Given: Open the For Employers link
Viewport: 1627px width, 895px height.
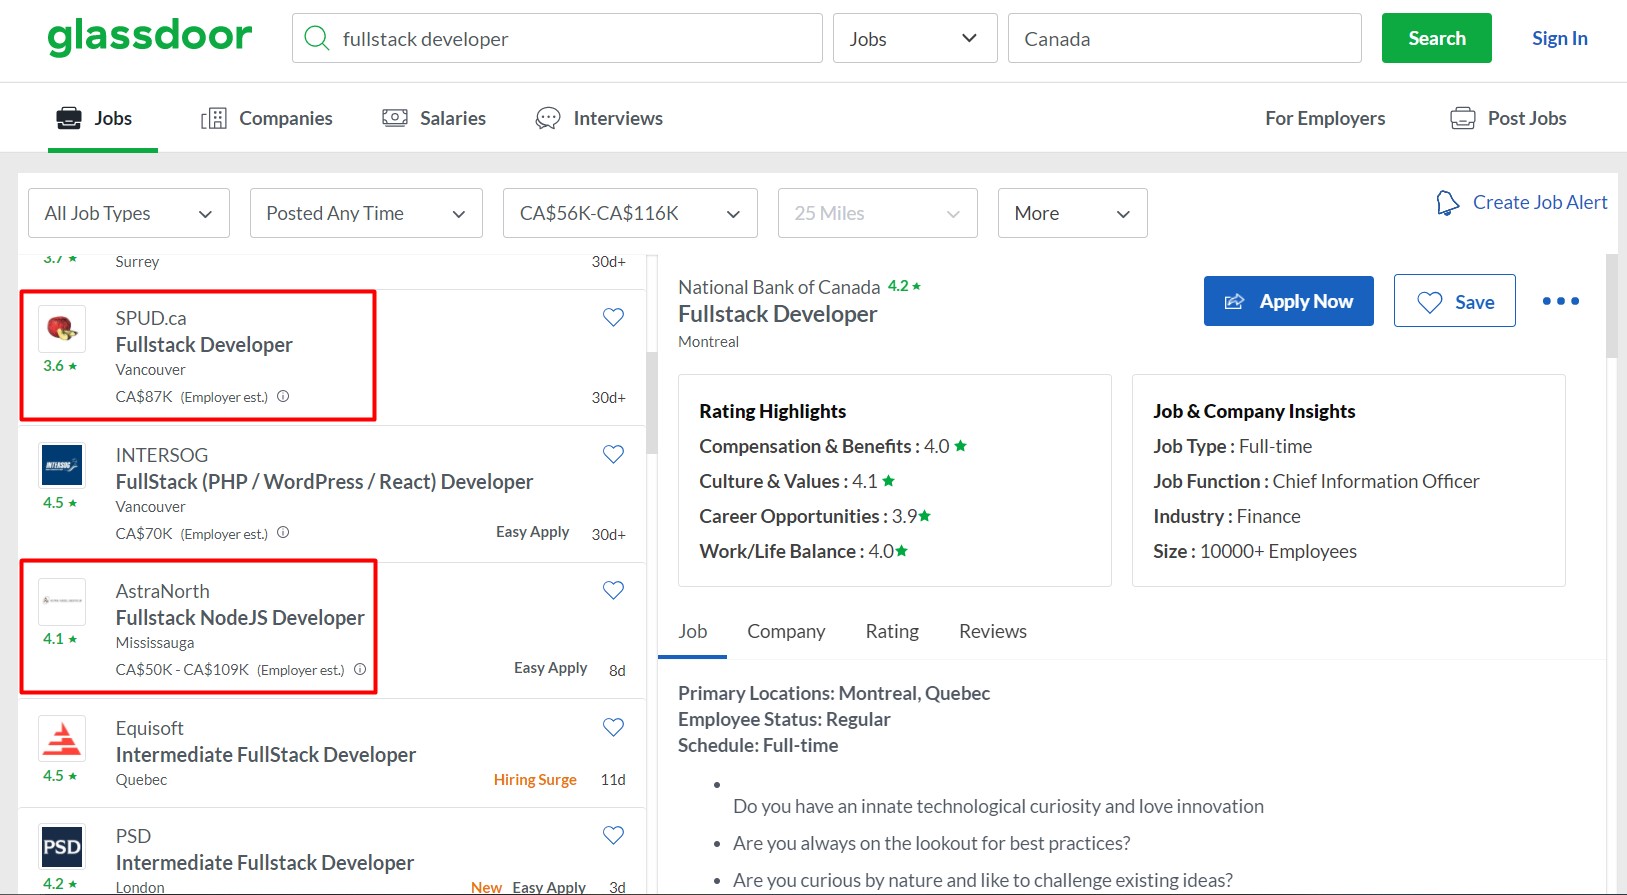Looking at the screenshot, I should coord(1325,118).
